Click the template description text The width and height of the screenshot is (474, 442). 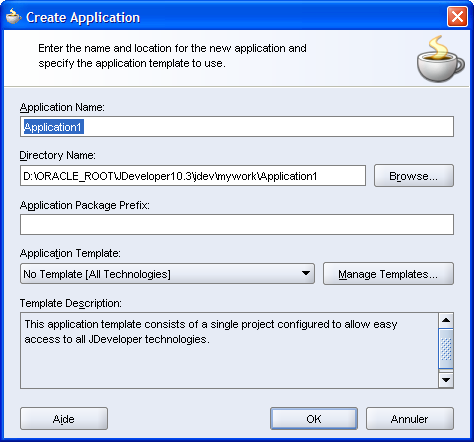[211, 332]
